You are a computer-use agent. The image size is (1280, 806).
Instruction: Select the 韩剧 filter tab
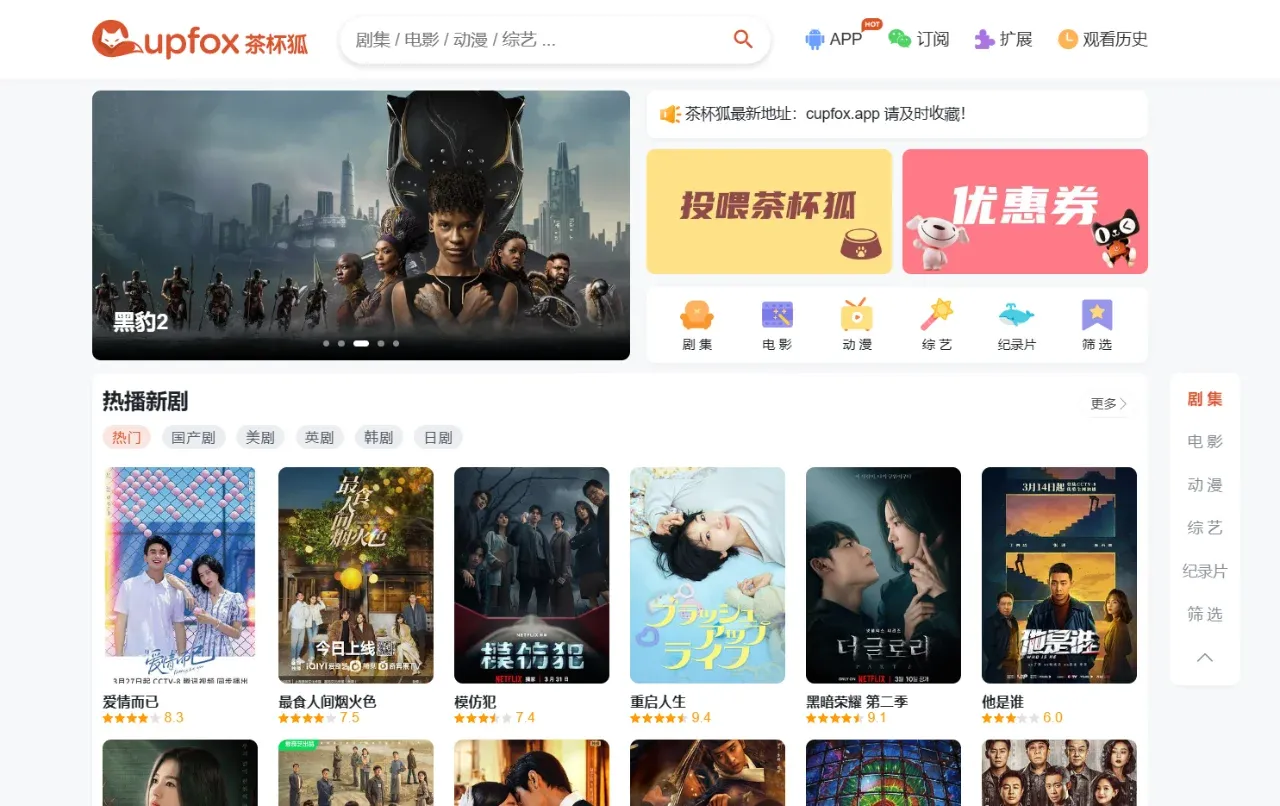(x=379, y=437)
